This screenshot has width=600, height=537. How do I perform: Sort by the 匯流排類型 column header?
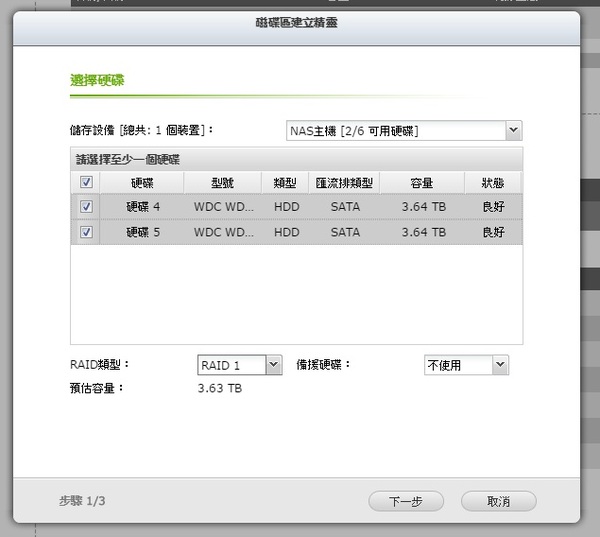(345, 183)
